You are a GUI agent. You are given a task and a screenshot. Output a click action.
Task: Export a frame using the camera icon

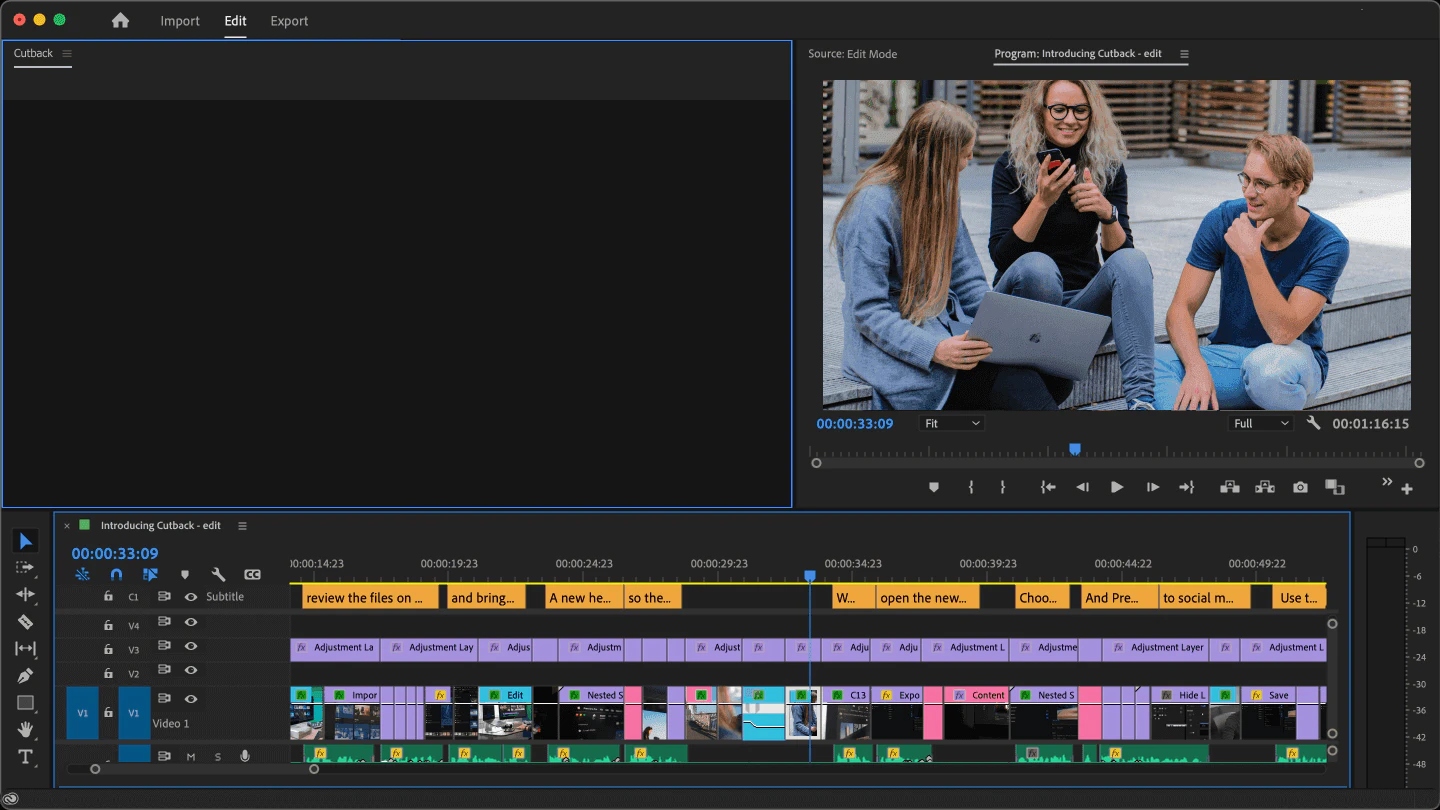(1300, 487)
